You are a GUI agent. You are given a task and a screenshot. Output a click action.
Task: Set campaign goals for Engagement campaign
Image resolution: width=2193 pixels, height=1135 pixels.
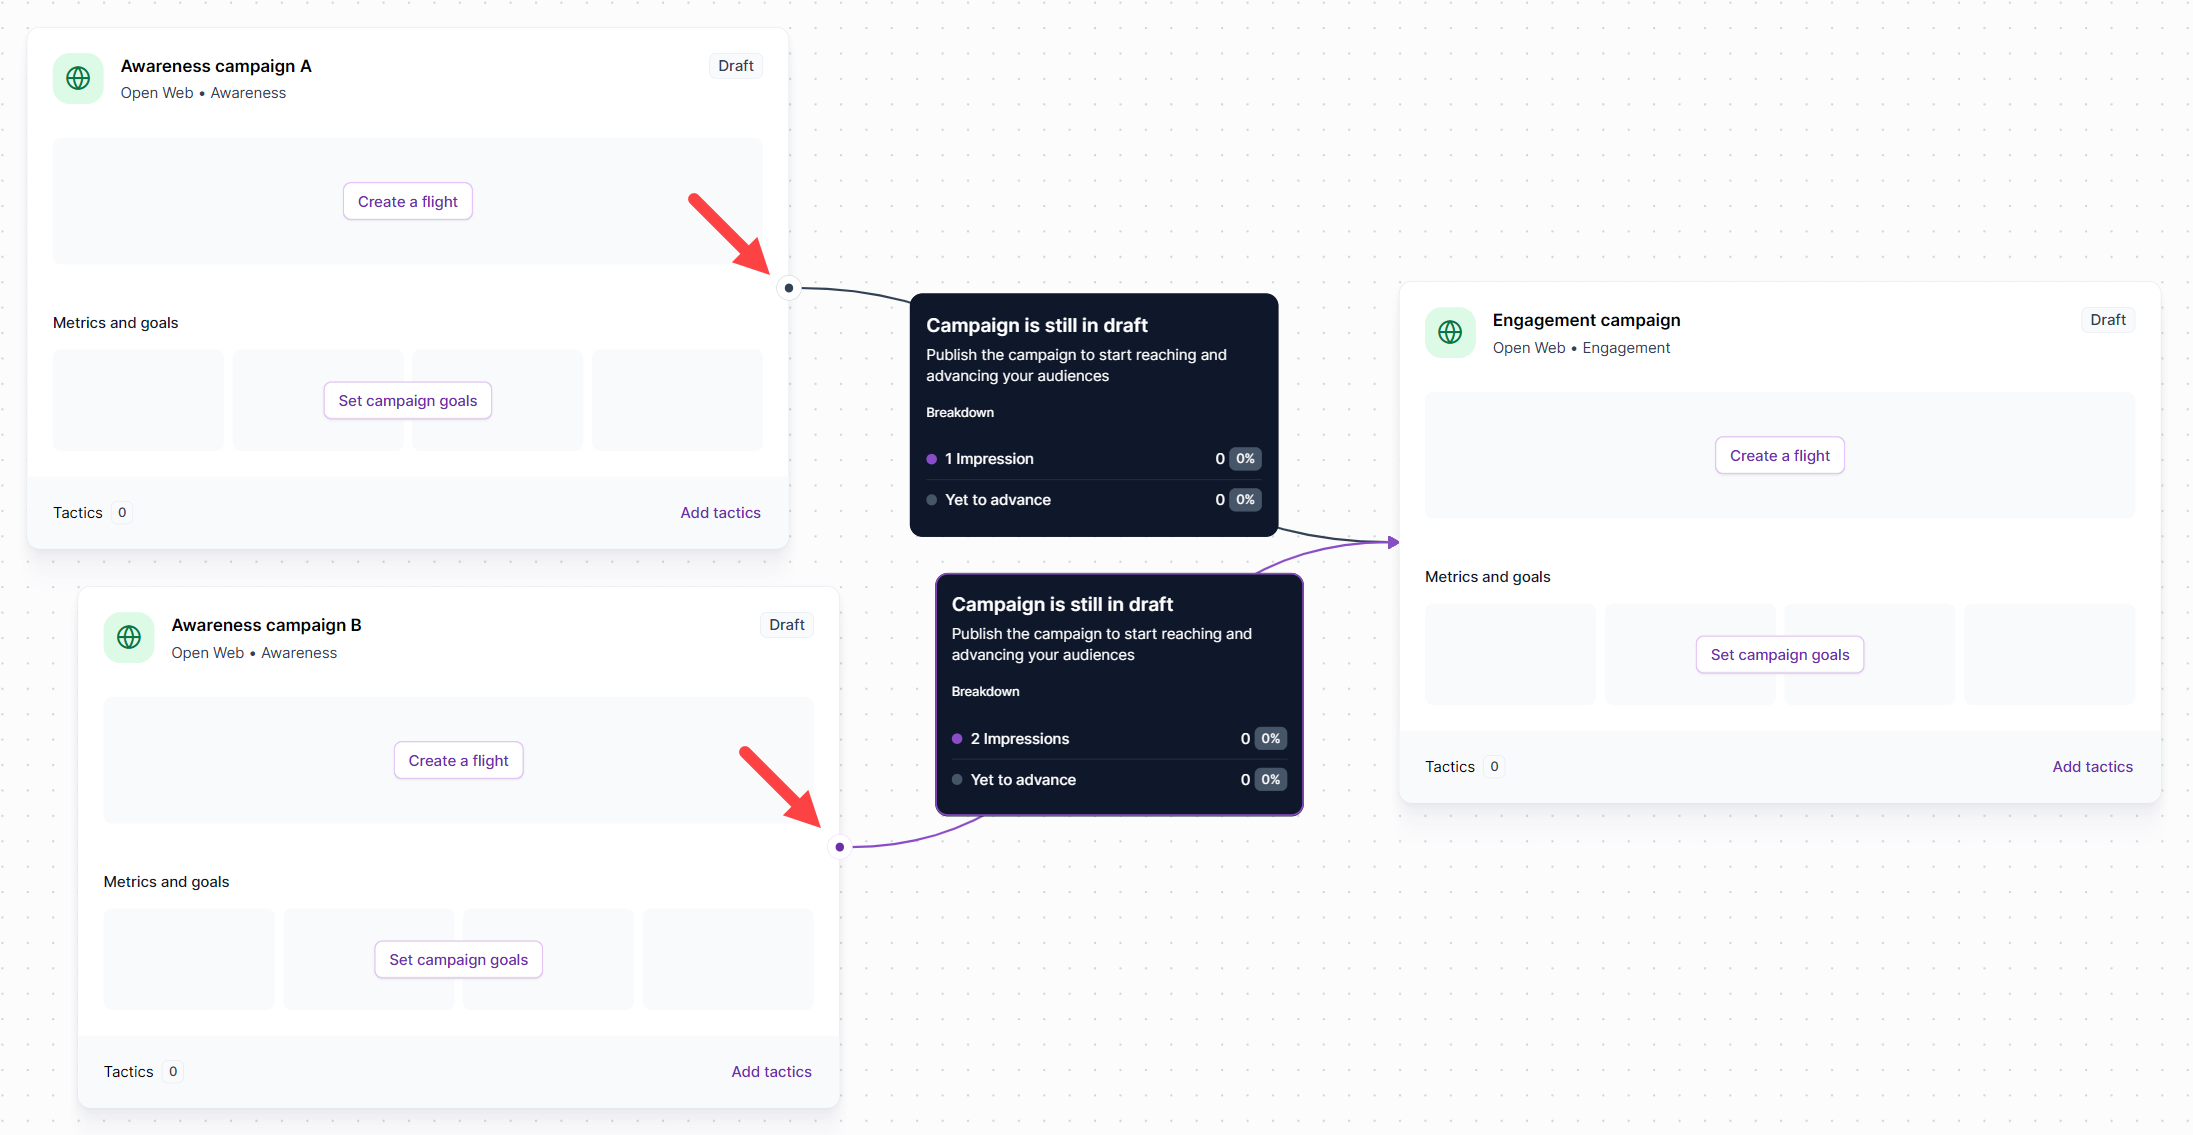[1780, 655]
